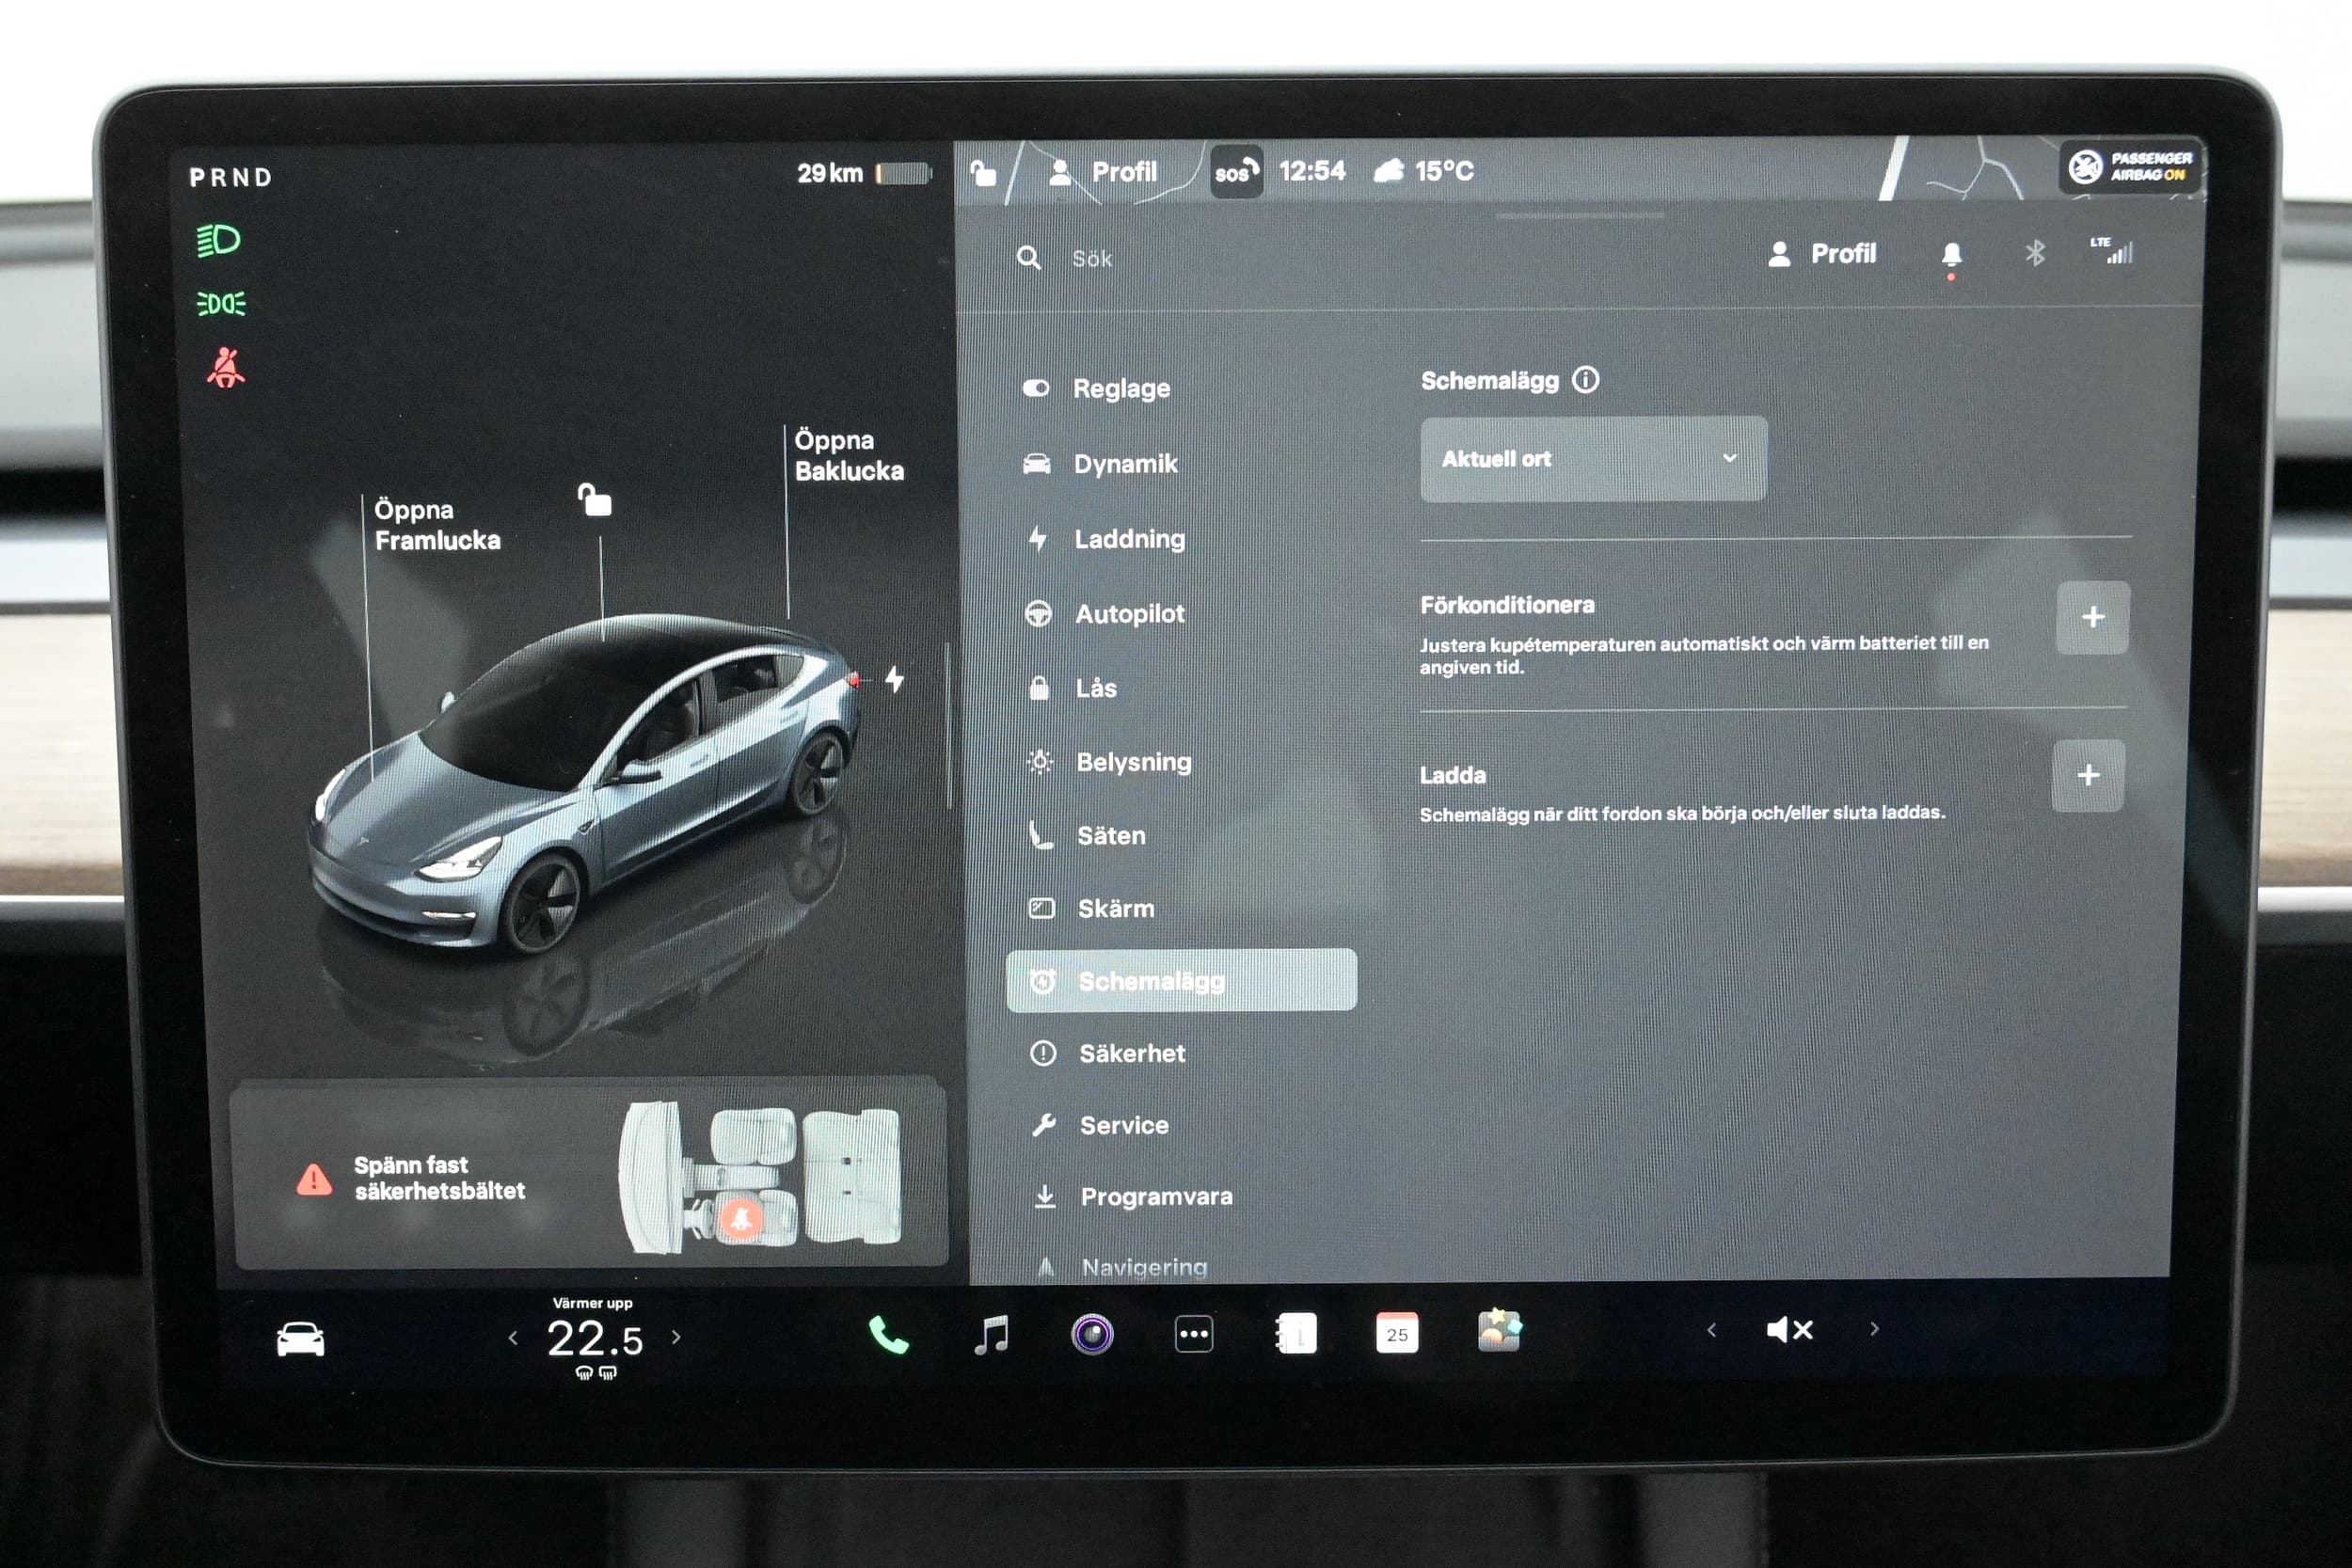Viewport: 2352px width, 1568px height.
Task: Tap the red warning triangle alert
Action: [314, 1180]
